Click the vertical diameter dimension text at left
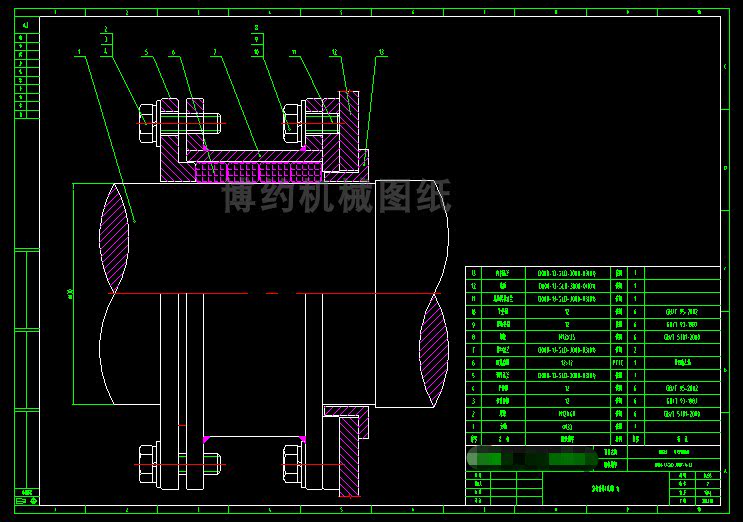The image size is (743, 522). point(71,294)
